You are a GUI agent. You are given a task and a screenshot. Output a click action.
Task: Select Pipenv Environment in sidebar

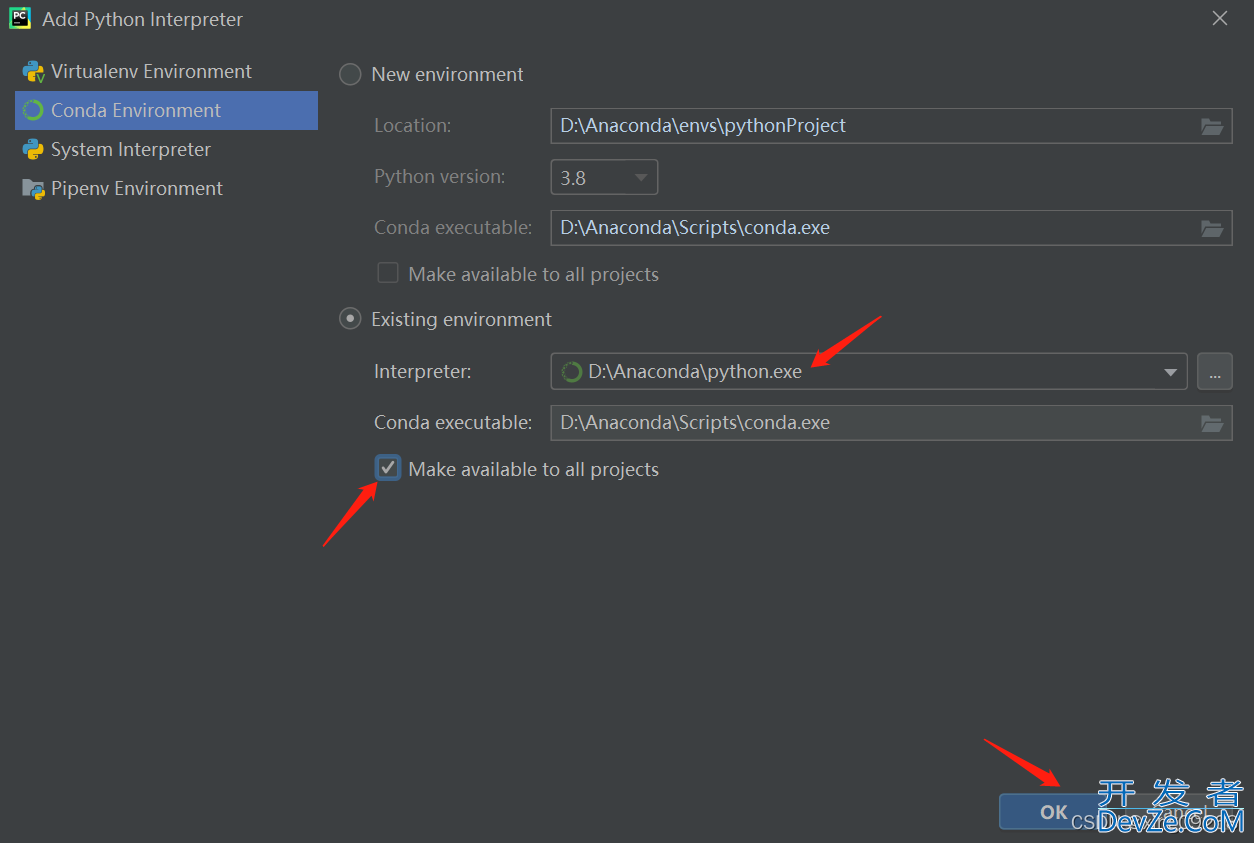pos(166,188)
